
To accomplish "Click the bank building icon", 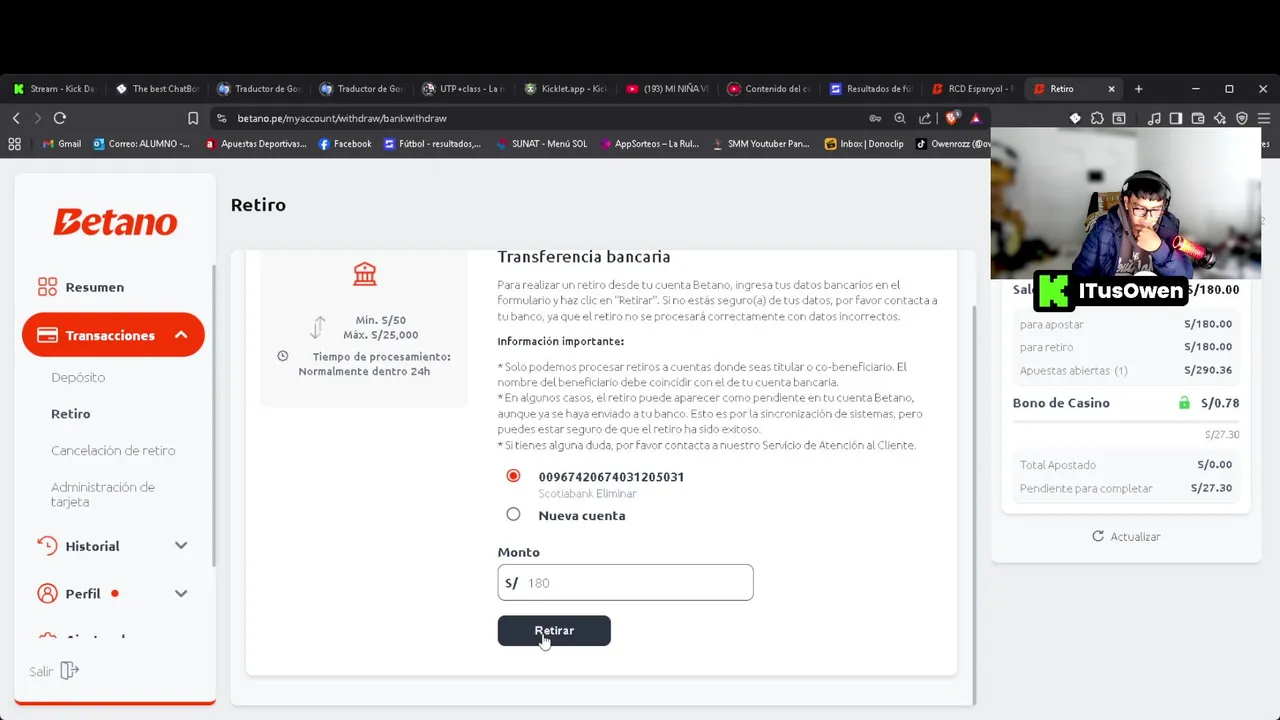I will coord(365,273).
